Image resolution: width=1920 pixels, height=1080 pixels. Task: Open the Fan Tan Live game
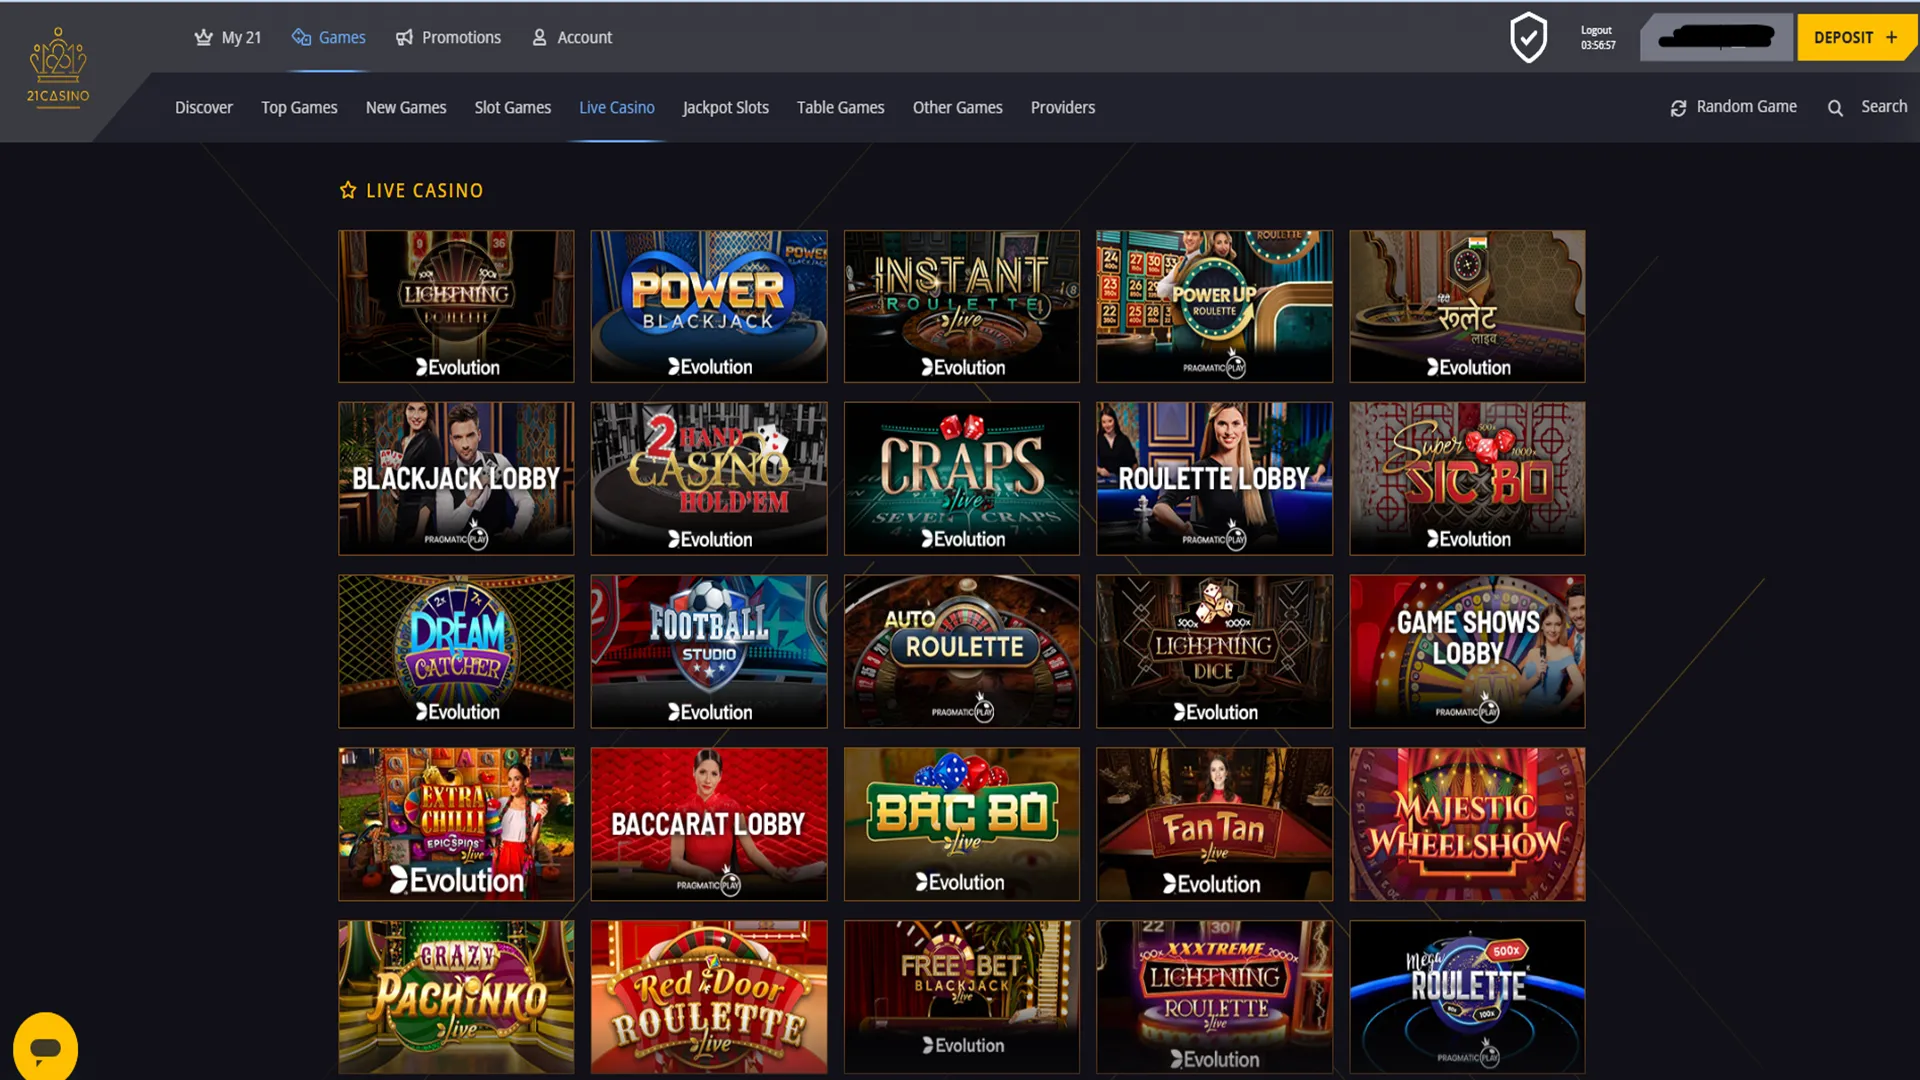pyautogui.click(x=1214, y=824)
